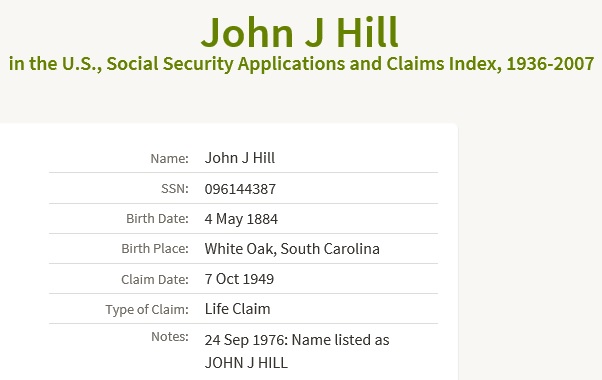Click the note 24 Sep 1976 text

[x=297, y=340]
